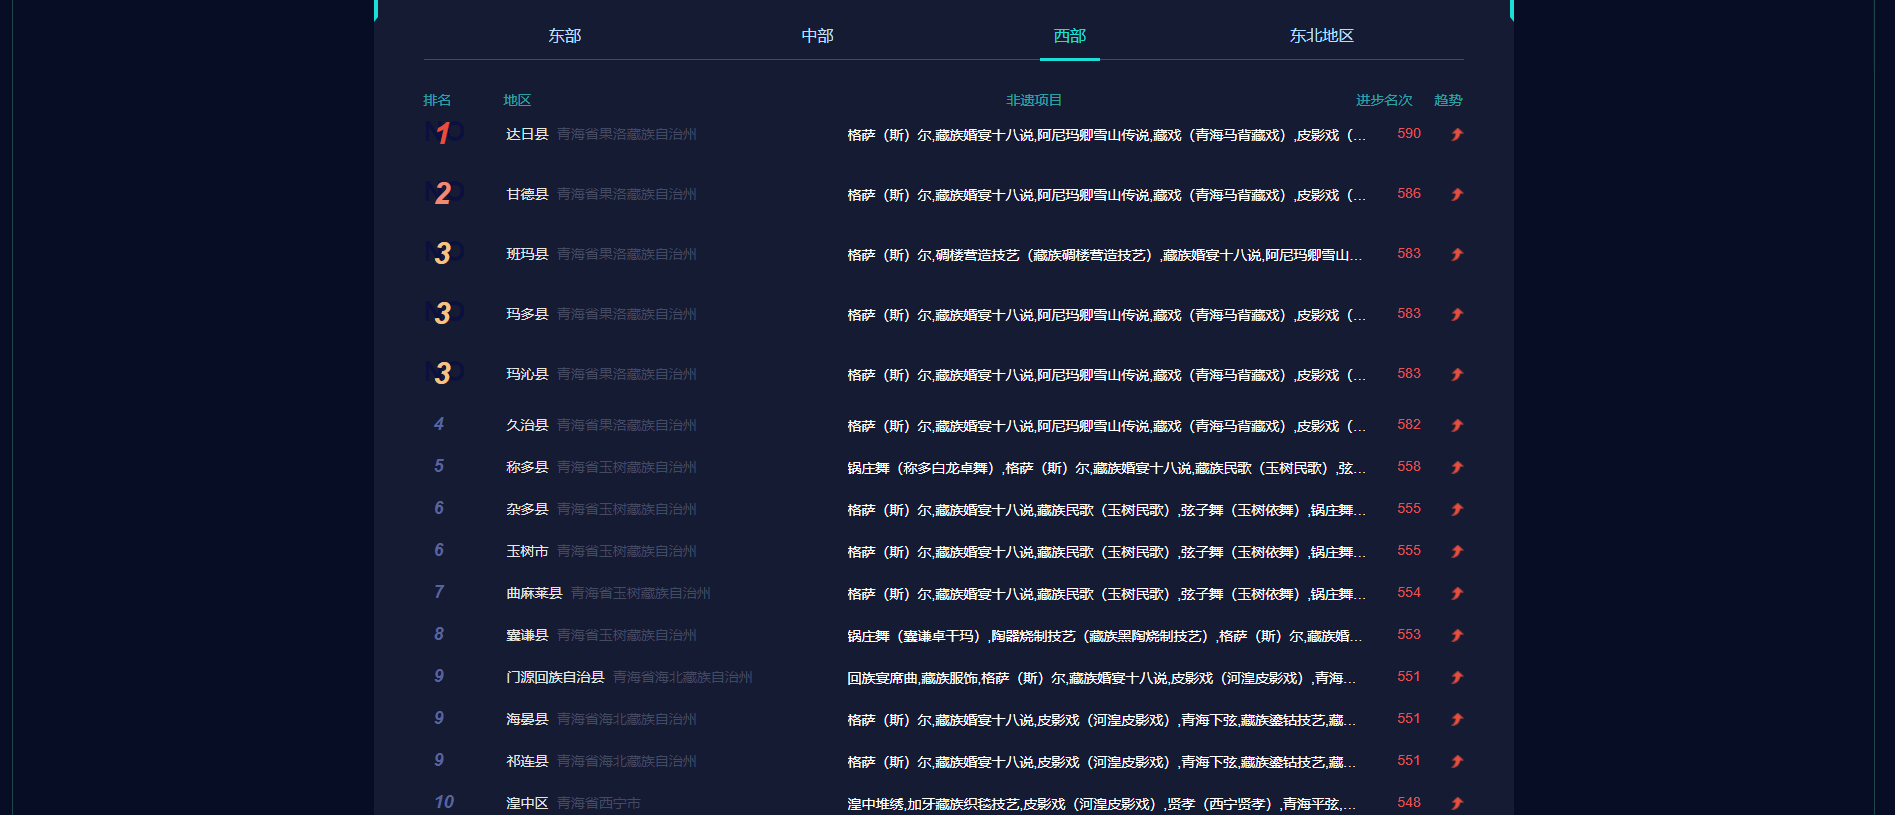Click the 排名 column header

click(x=437, y=100)
